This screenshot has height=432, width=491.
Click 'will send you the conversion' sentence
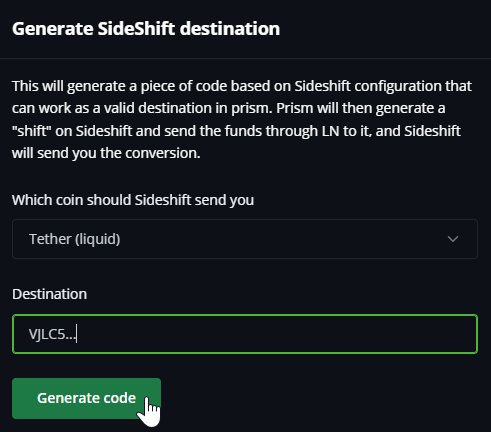pyautogui.click(x=106, y=153)
